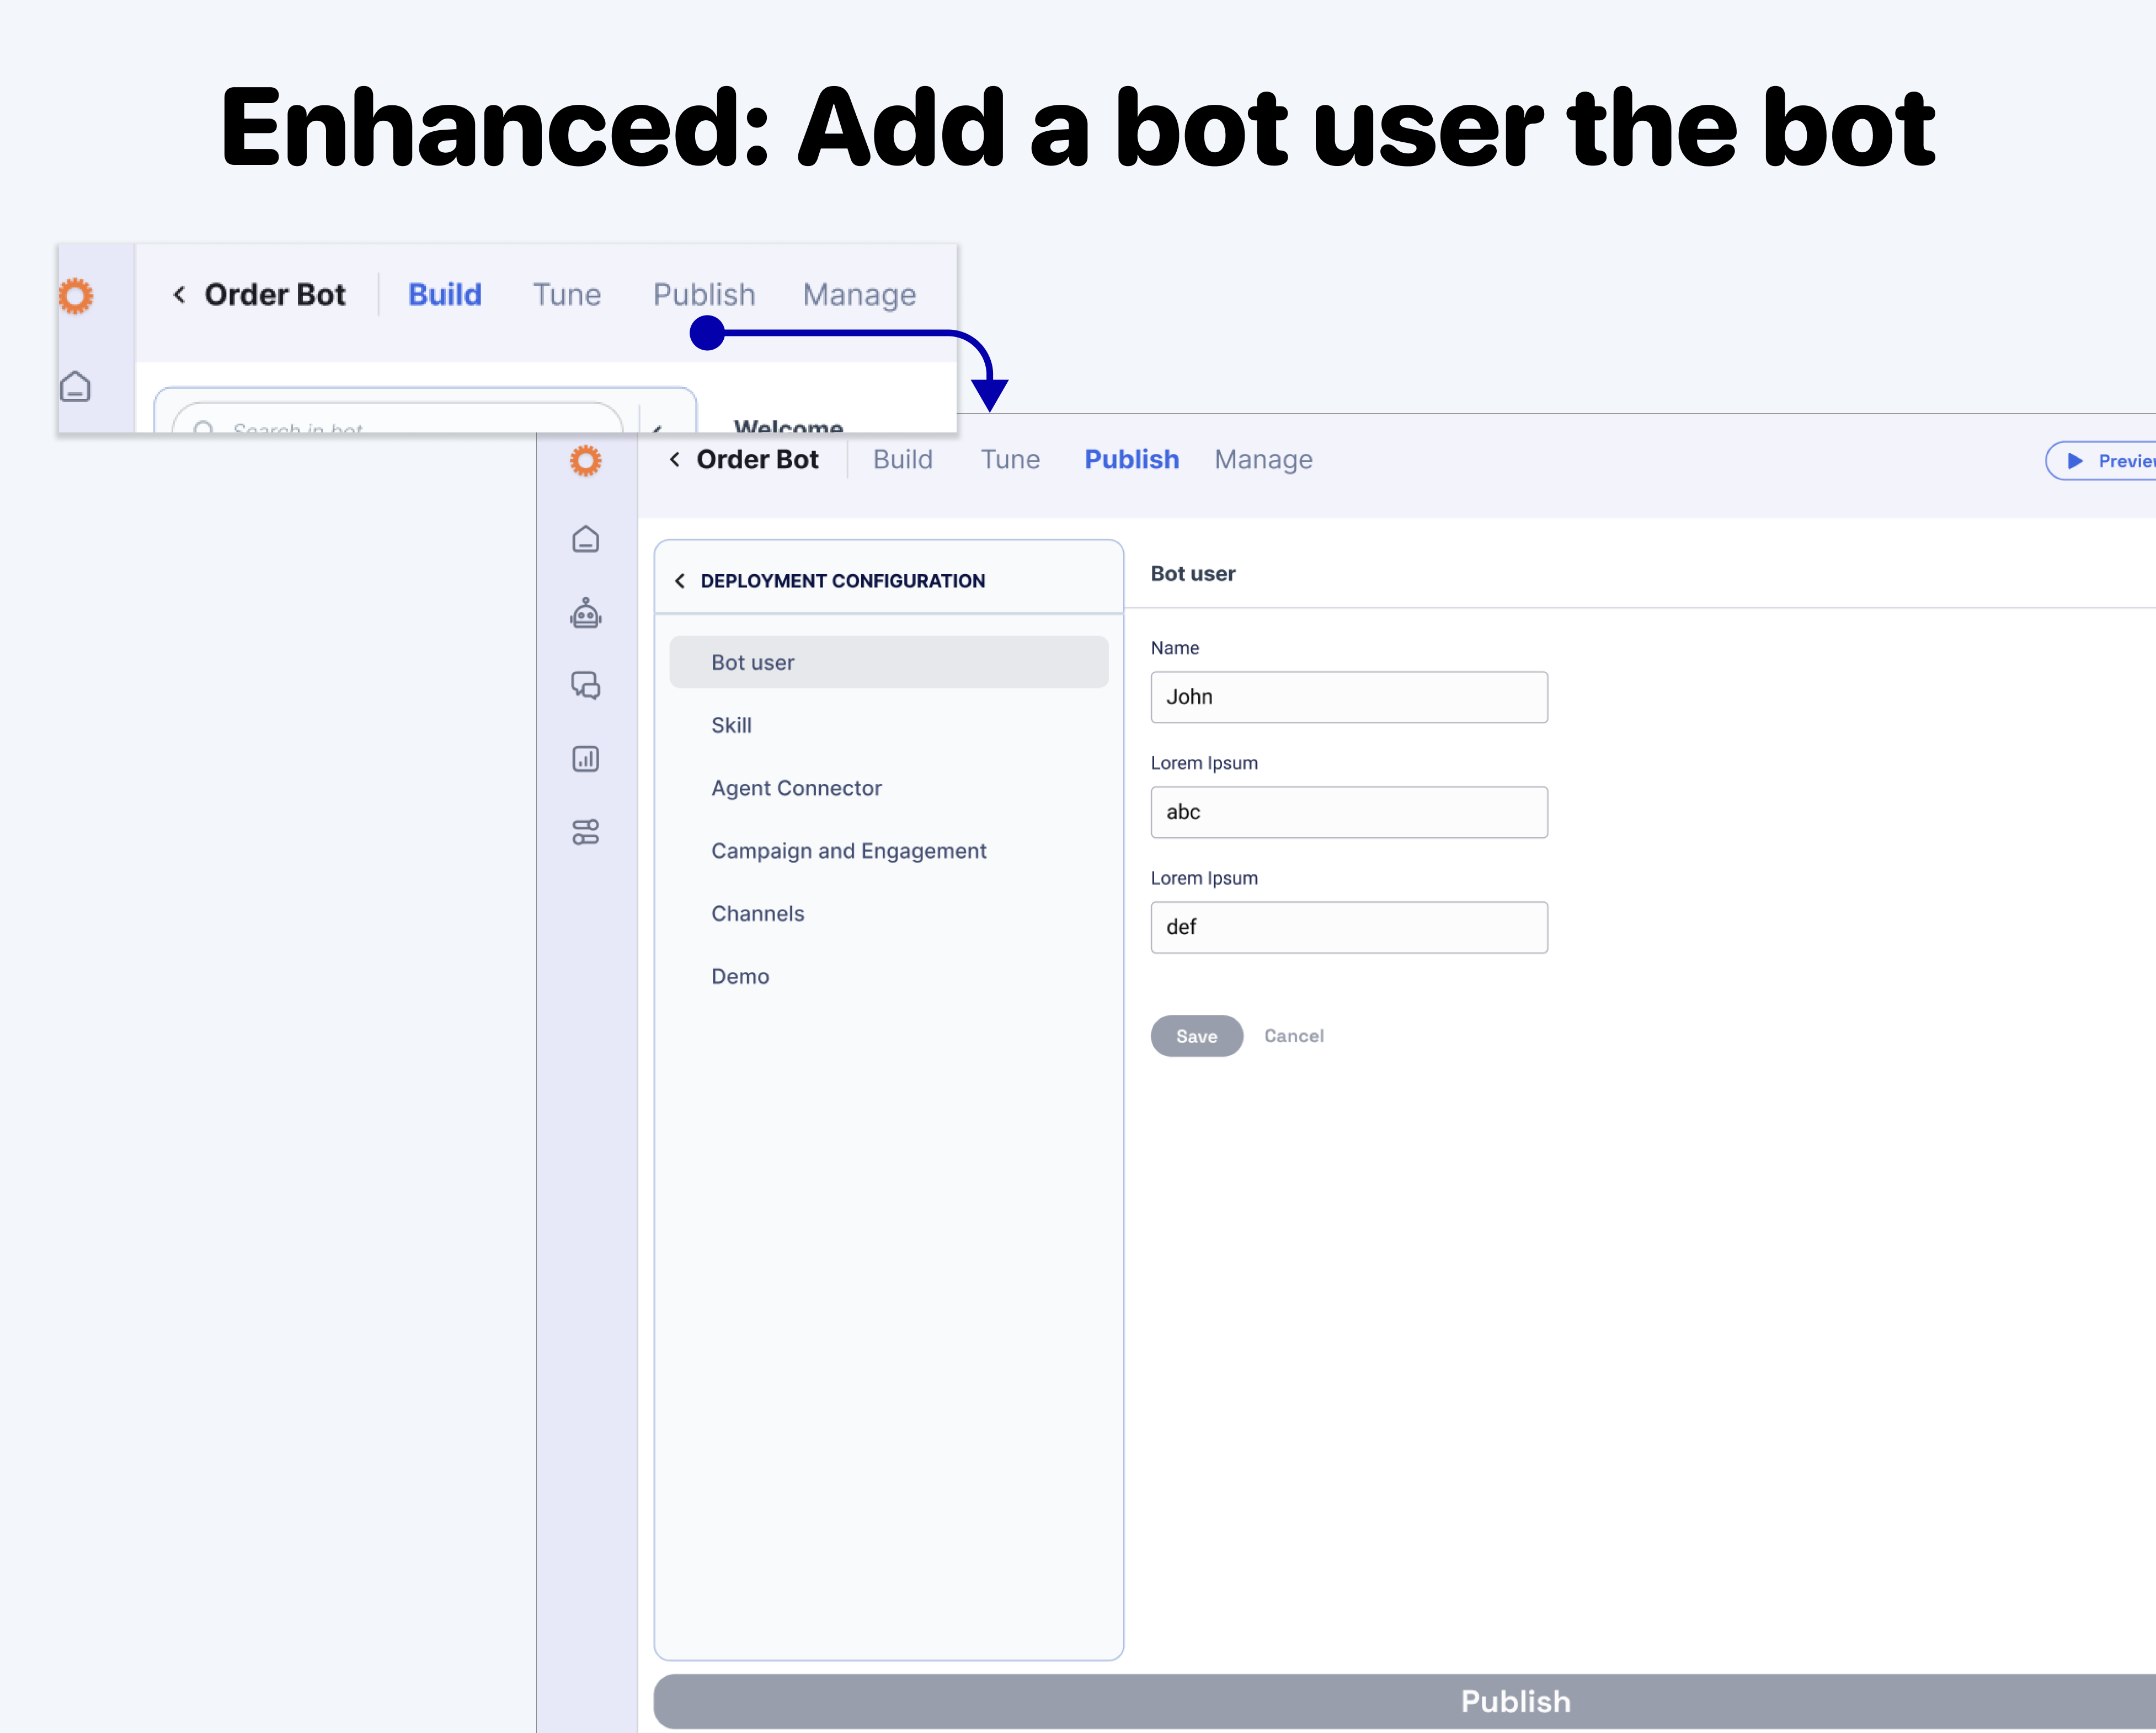This screenshot has height=1733, width=2156.
Task: Click the DEPLOYMENT CONFIGURATION header text
Action: coord(843,581)
